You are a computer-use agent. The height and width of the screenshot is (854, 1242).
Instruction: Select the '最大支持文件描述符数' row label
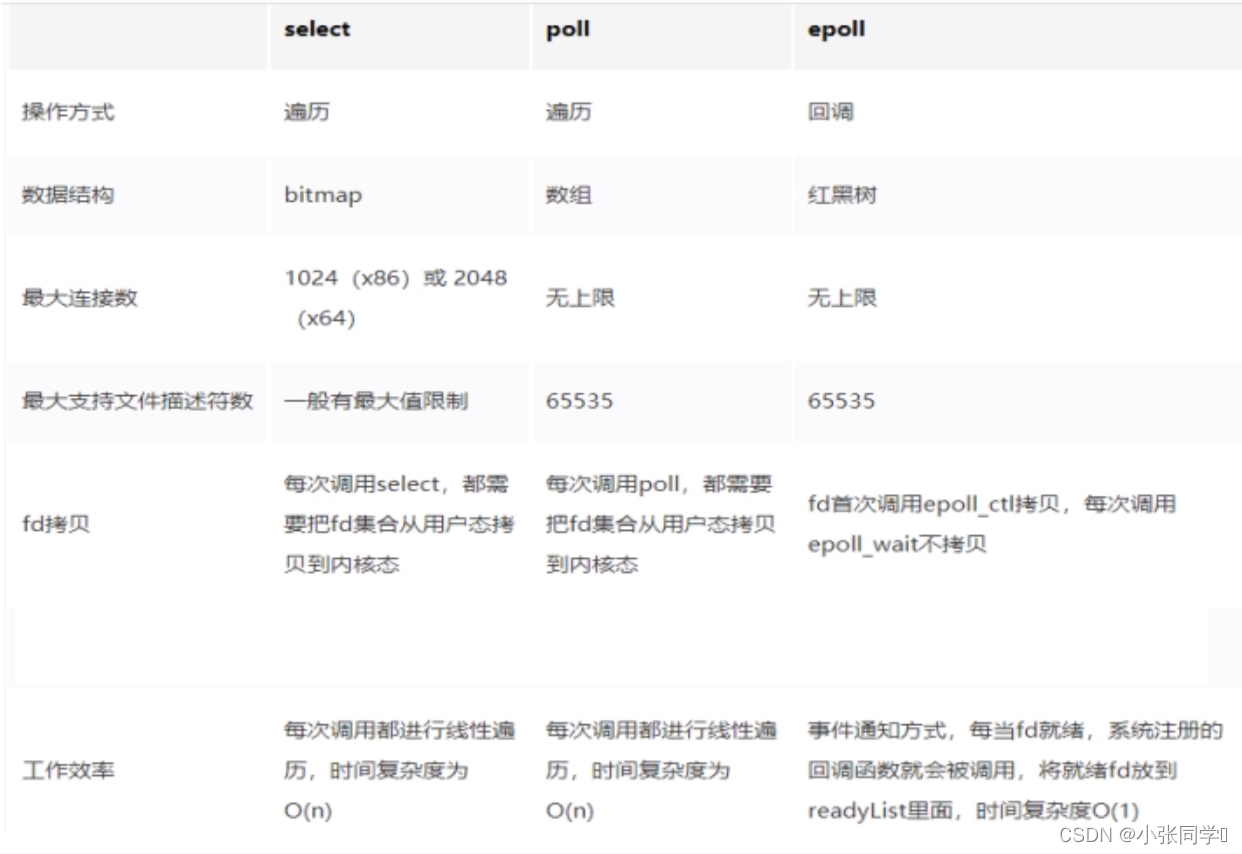pos(137,401)
